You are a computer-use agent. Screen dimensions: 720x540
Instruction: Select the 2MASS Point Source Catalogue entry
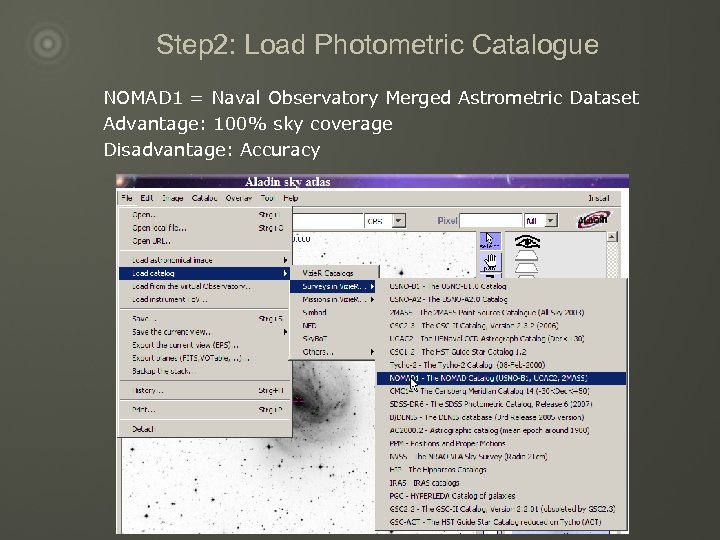click(501, 312)
